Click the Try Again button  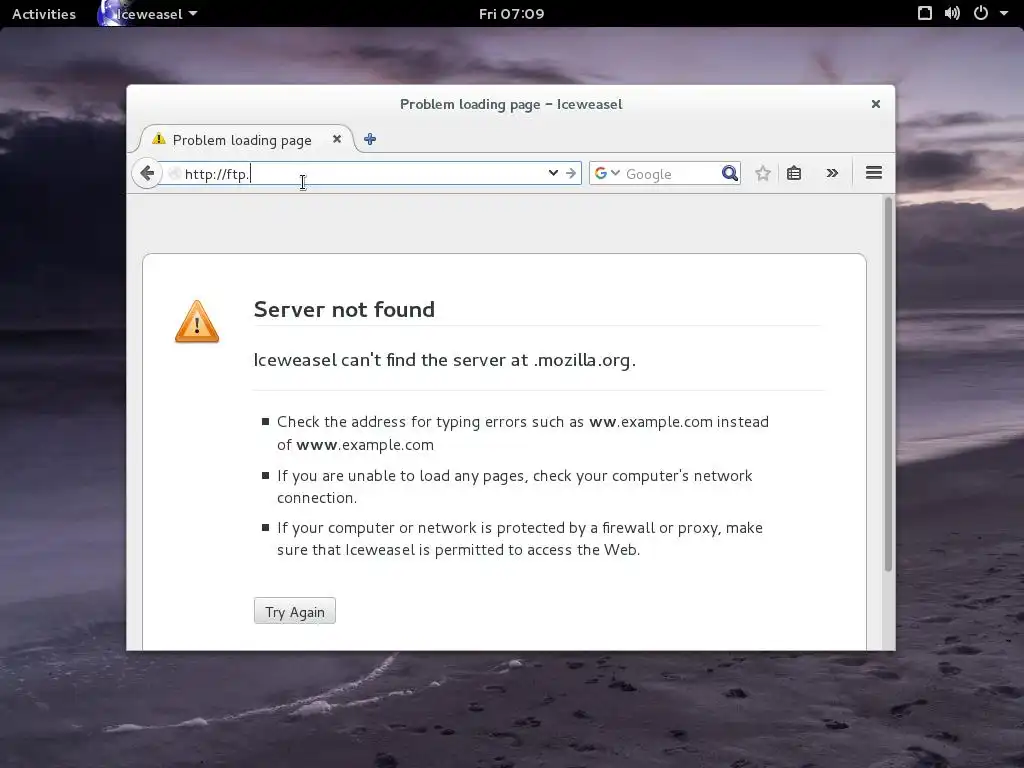tap(295, 611)
